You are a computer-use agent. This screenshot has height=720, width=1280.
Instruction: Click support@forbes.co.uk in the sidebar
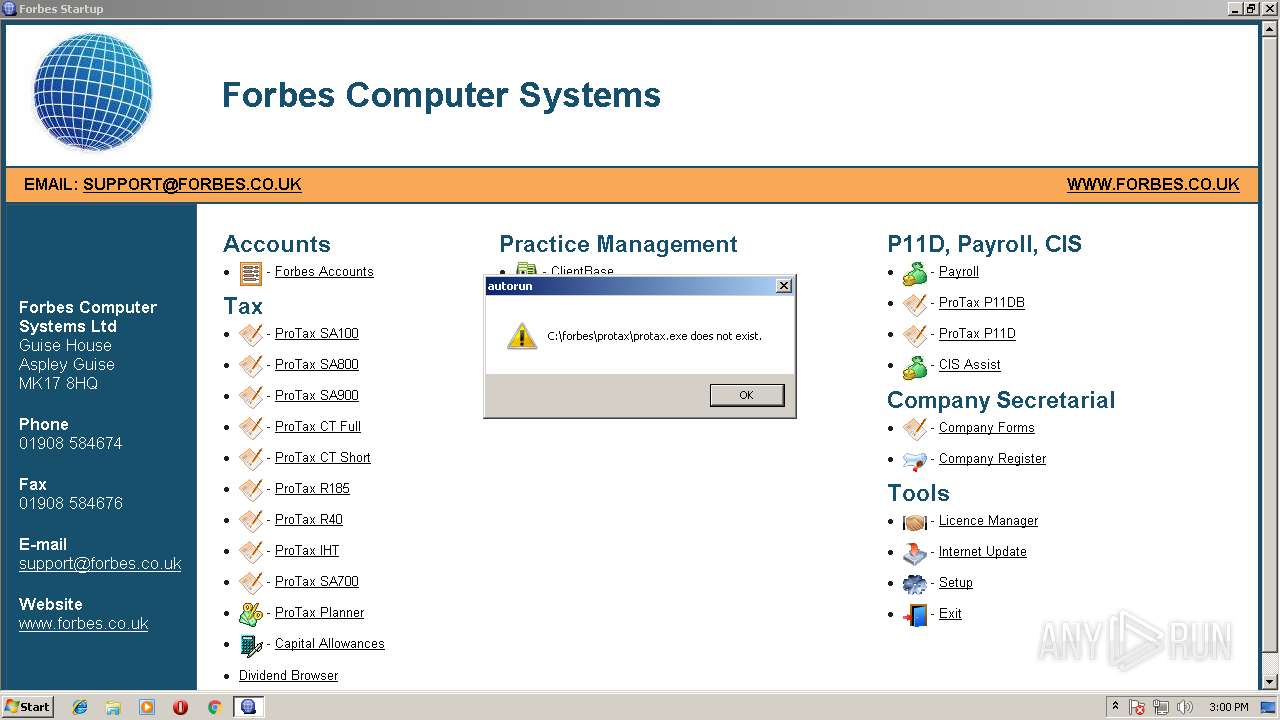(x=100, y=564)
